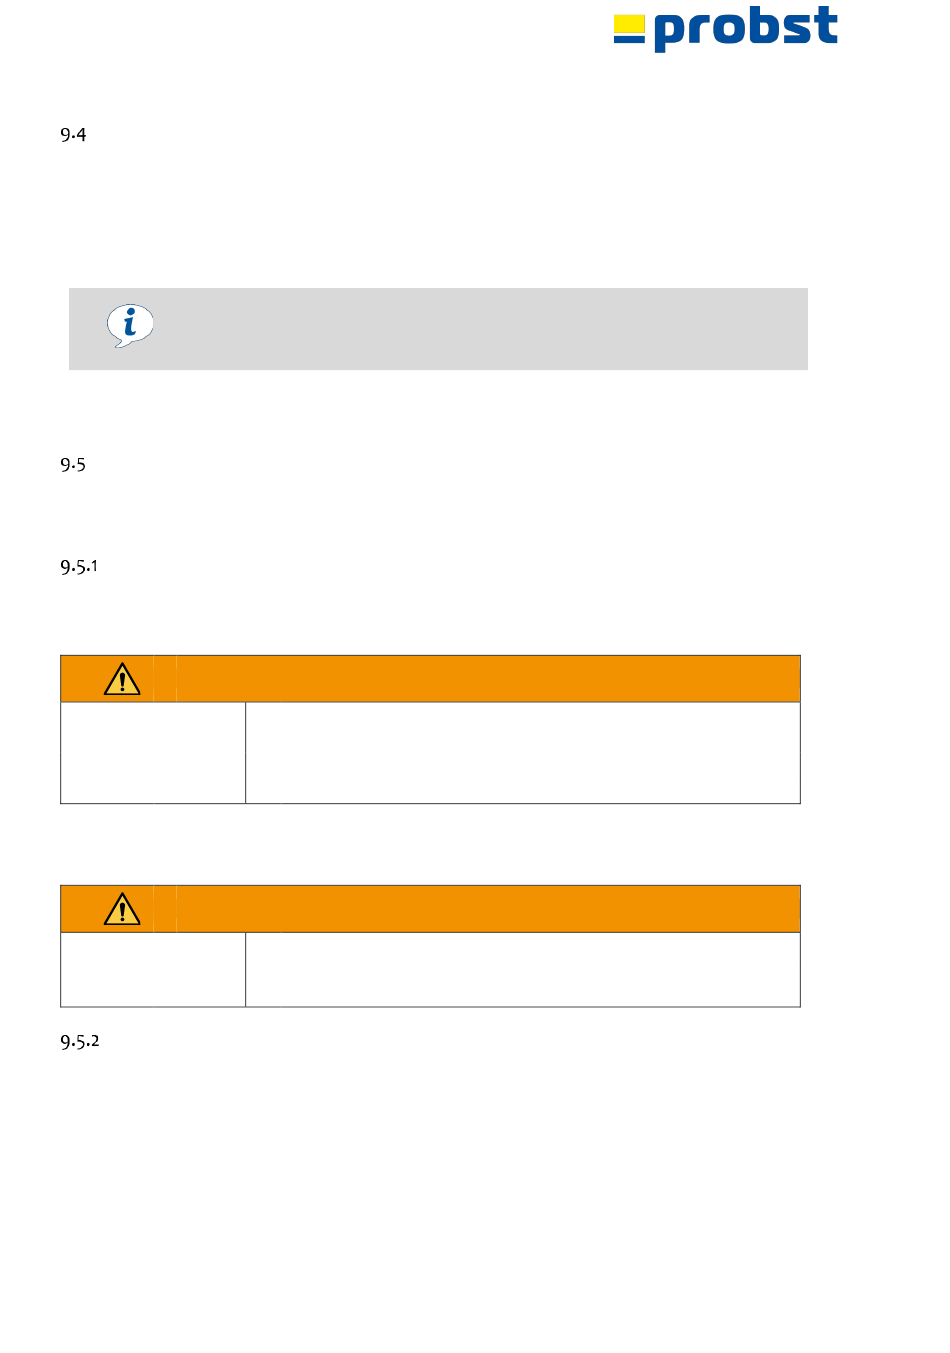This screenshot has width=950, height=1353.
Task: Click right cell of first warning table
Action: 523,753
